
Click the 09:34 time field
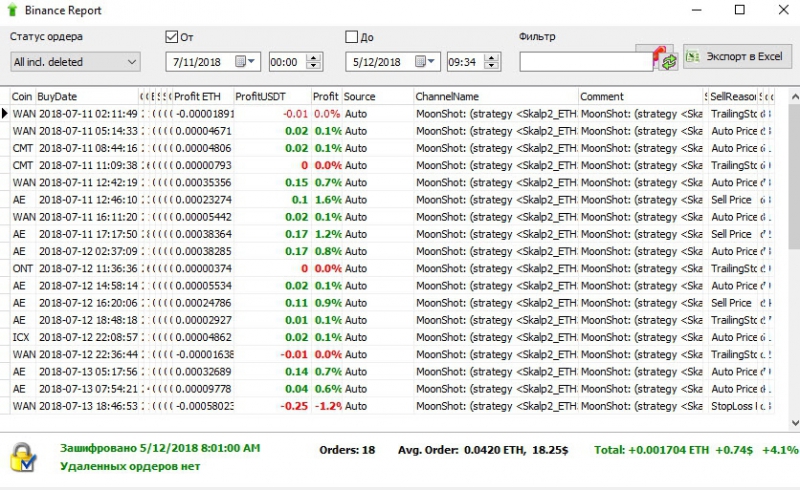coord(465,62)
